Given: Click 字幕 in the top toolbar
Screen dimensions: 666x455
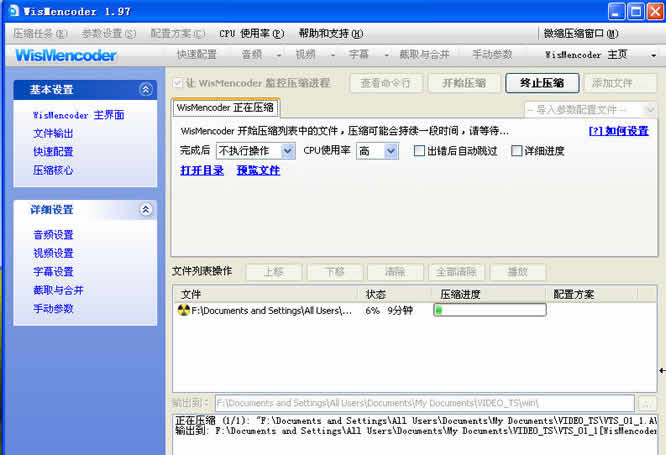Looking at the screenshot, I should tap(358, 54).
